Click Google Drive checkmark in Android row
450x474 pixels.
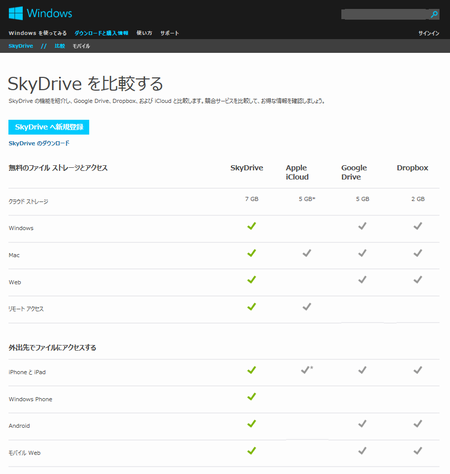(x=362, y=424)
